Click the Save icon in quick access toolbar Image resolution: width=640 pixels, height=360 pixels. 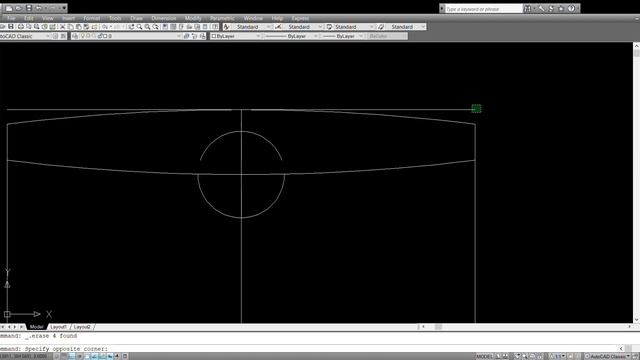tap(29, 8)
